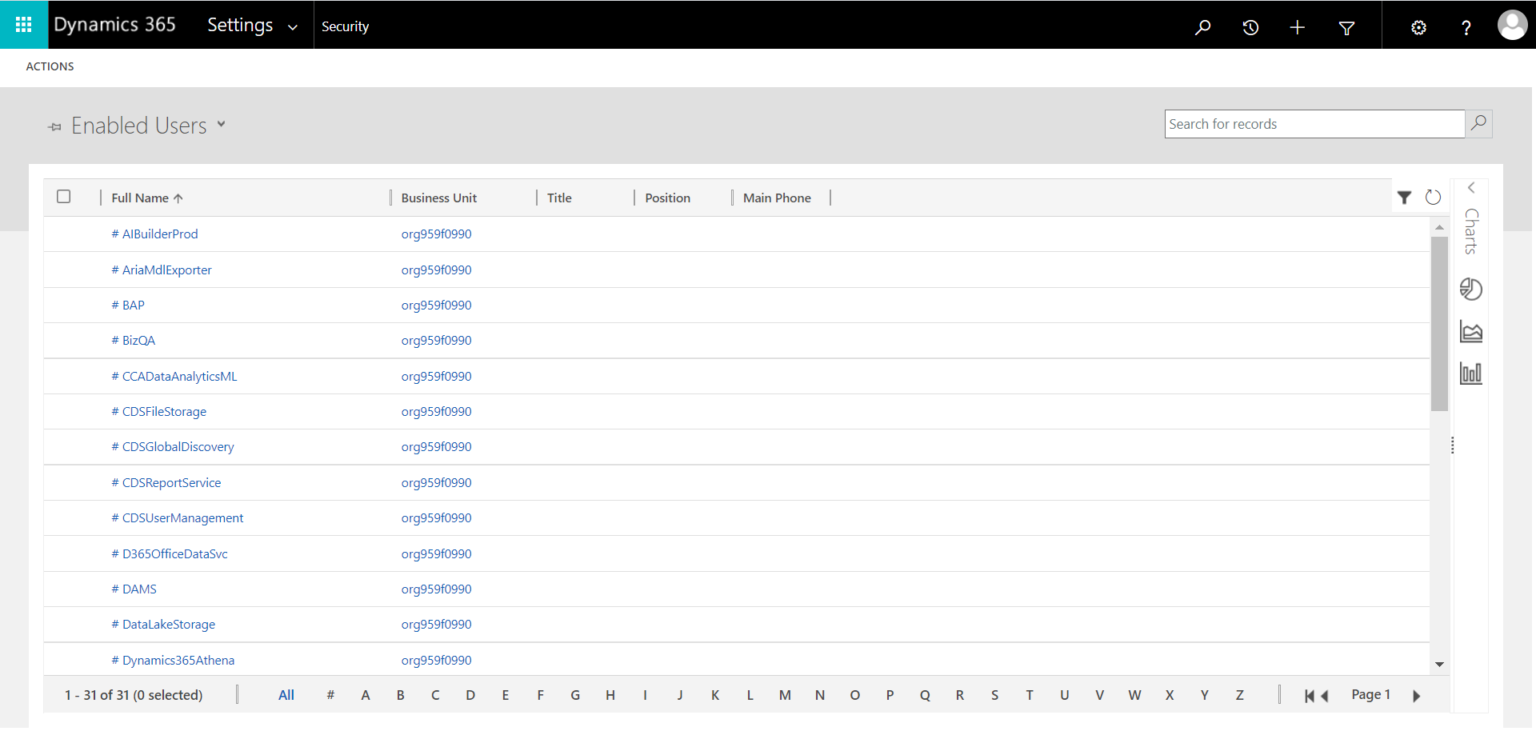The width and height of the screenshot is (1536, 731).
Task: Open the Dynamics 365 app launcher
Action: (x=20, y=24)
